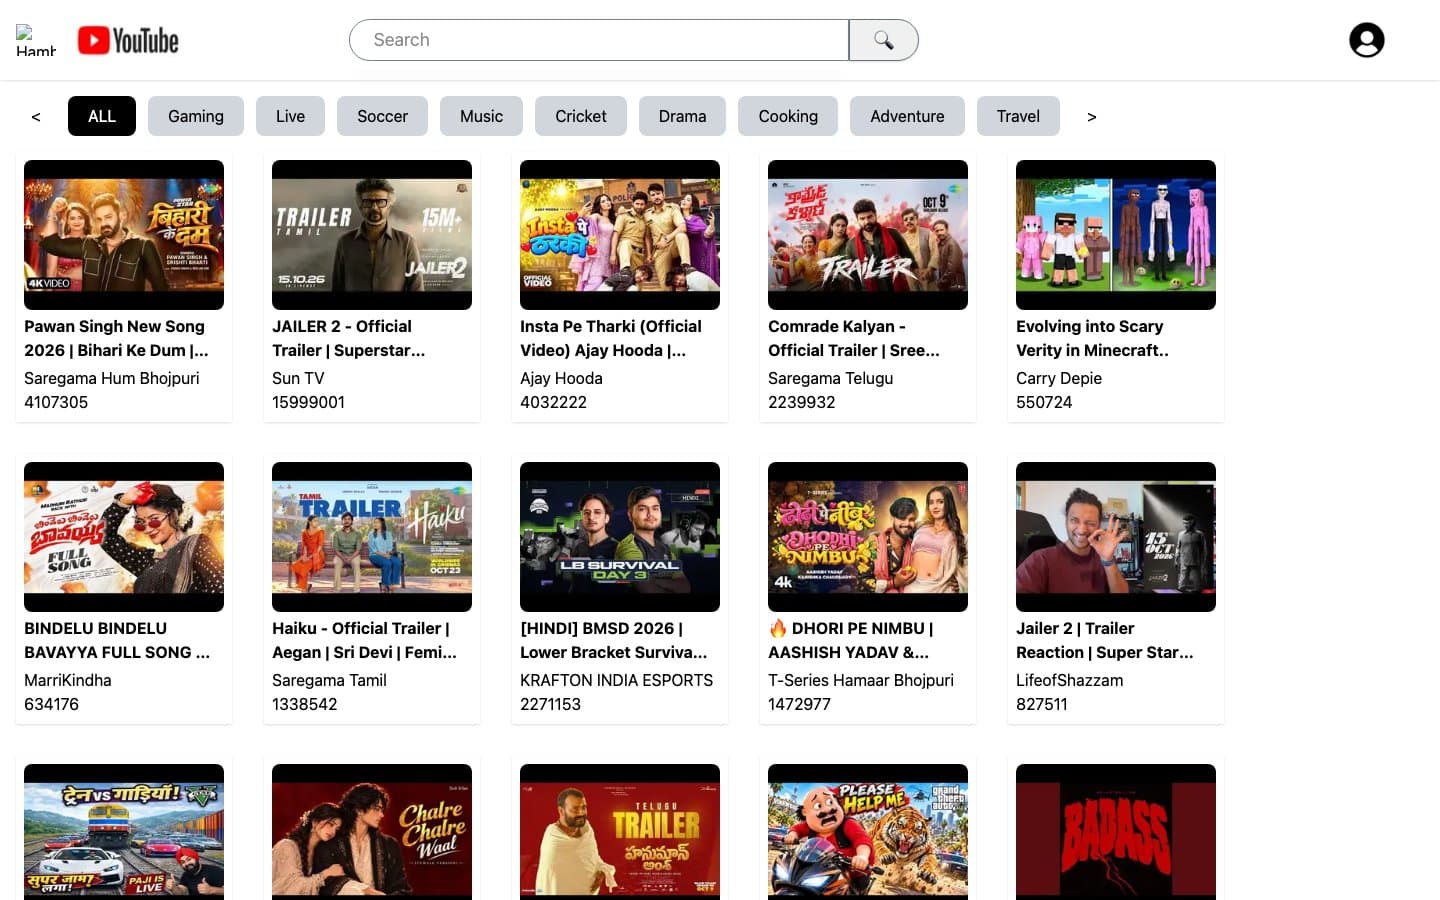The image size is (1440, 900).
Task: Click the Ajay Hooda channel name
Action: point(561,378)
